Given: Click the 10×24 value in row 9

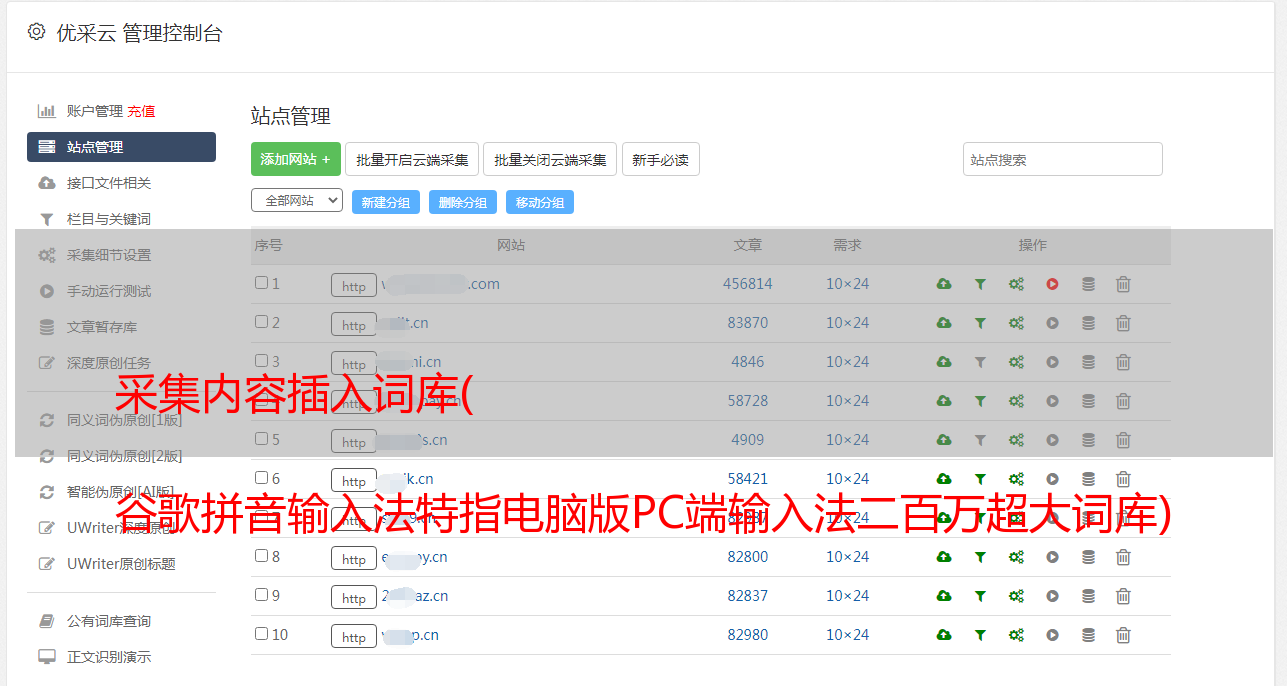Looking at the screenshot, I should coord(848,596).
